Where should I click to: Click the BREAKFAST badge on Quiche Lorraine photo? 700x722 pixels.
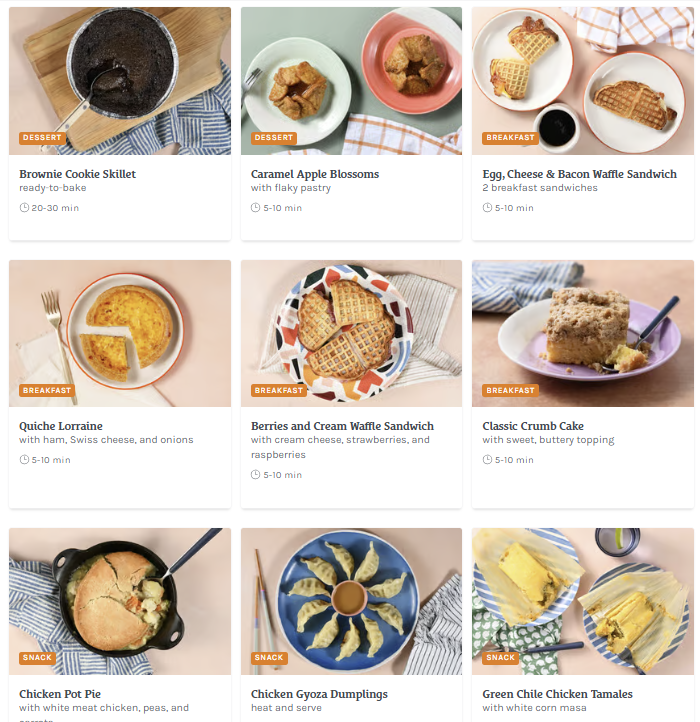(47, 390)
